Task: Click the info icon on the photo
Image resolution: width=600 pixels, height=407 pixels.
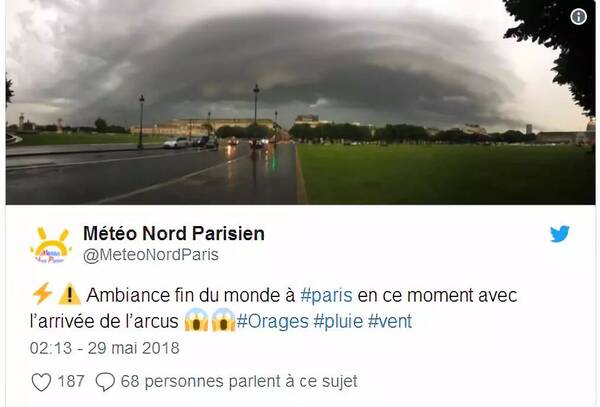Action: pyautogui.click(x=578, y=16)
